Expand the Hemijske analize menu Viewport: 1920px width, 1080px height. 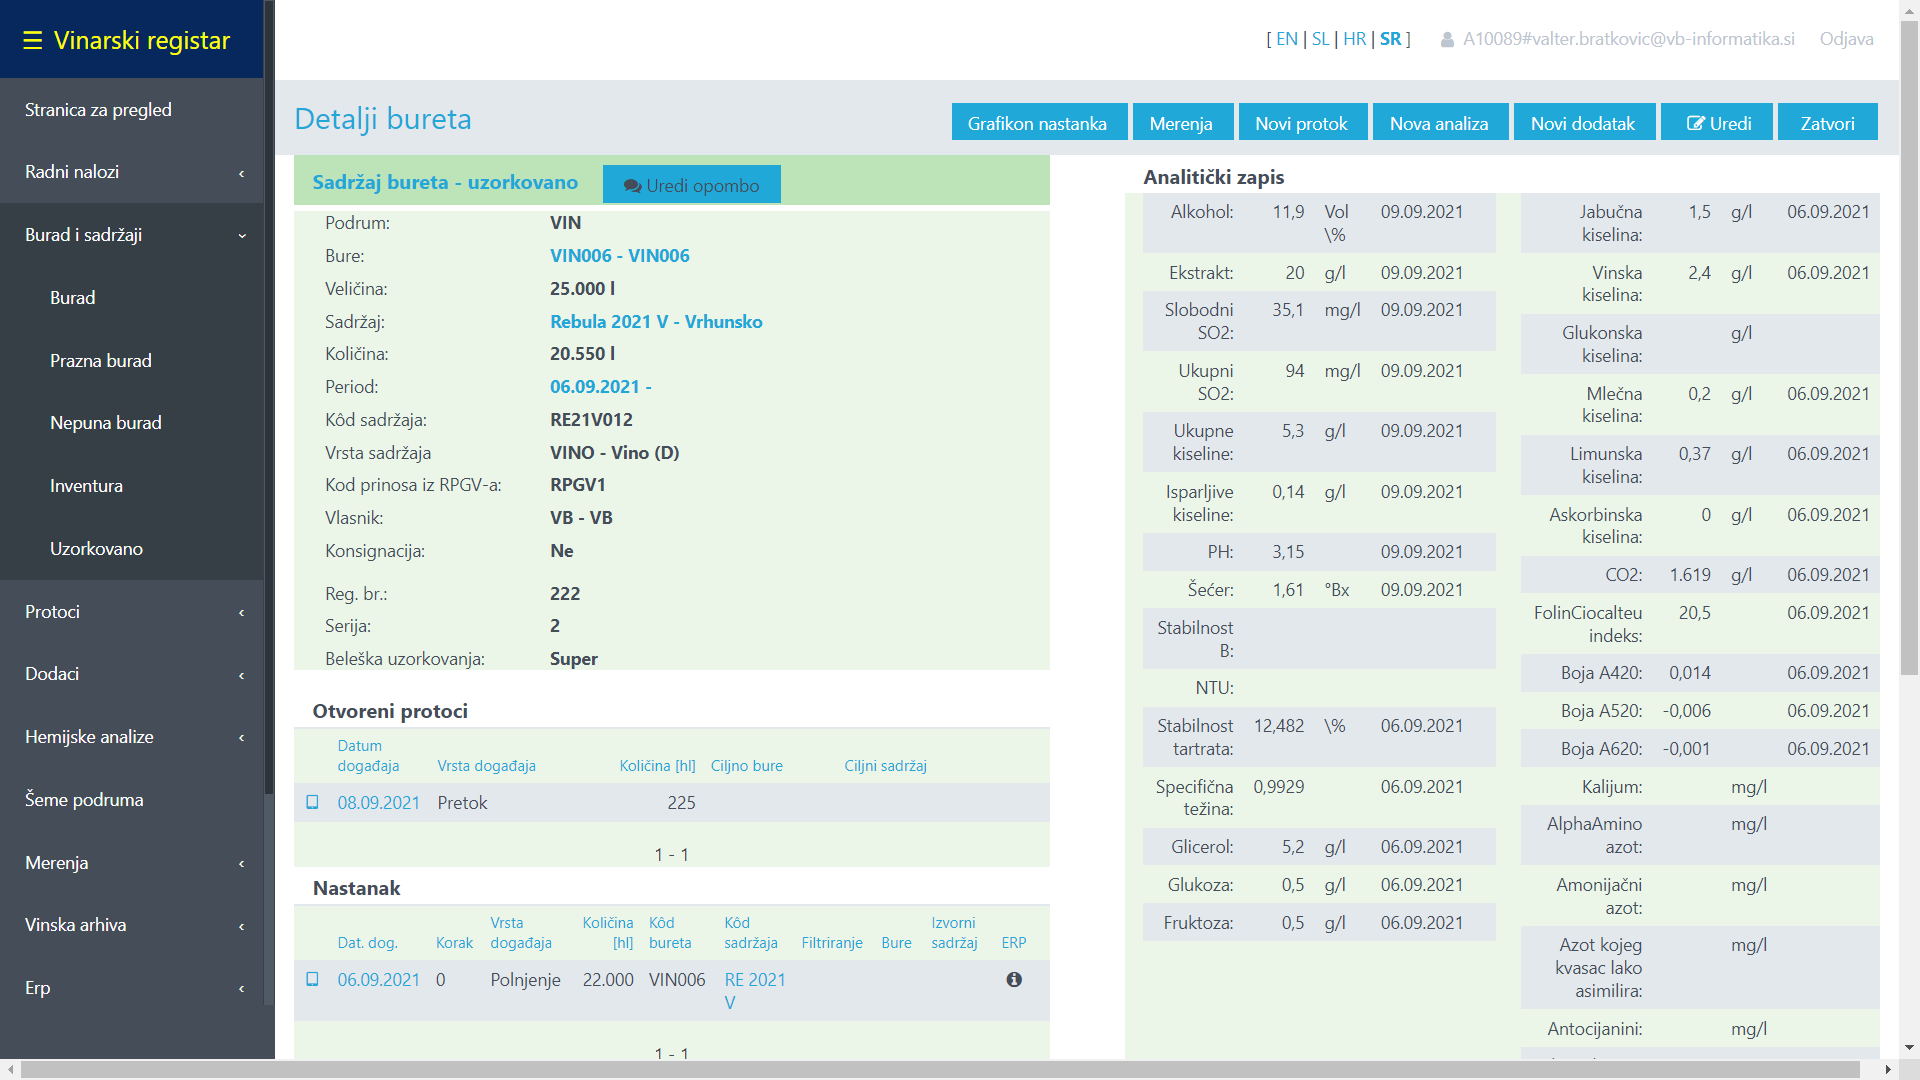coord(132,737)
